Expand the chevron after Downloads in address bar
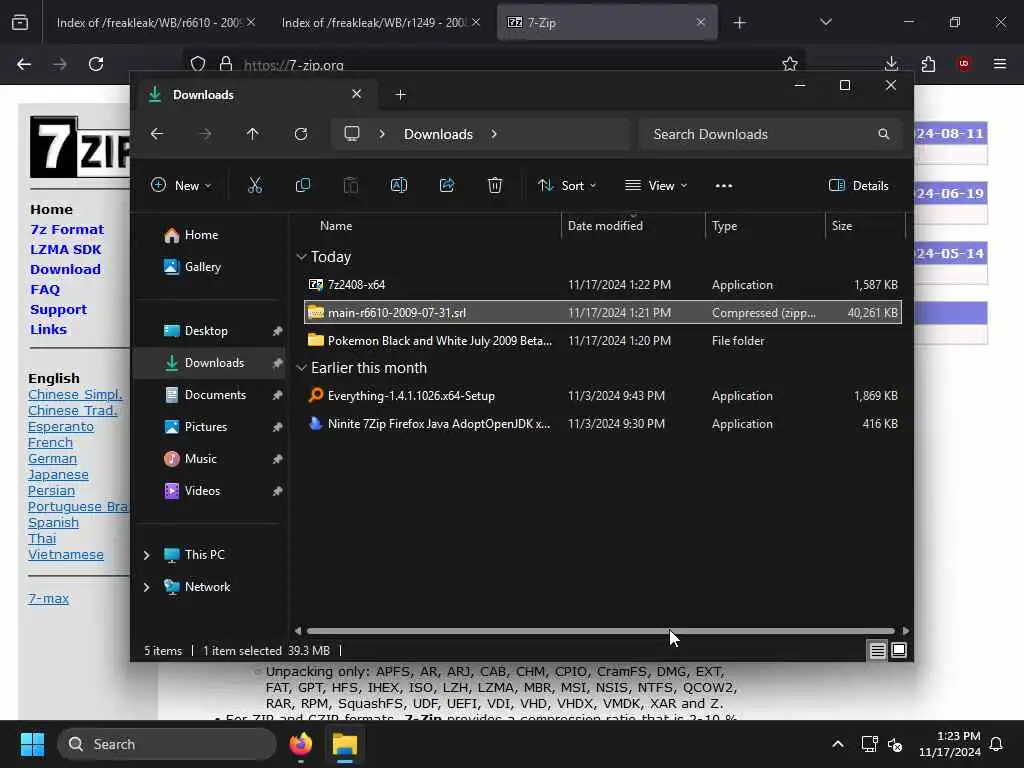 (x=494, y=134)
